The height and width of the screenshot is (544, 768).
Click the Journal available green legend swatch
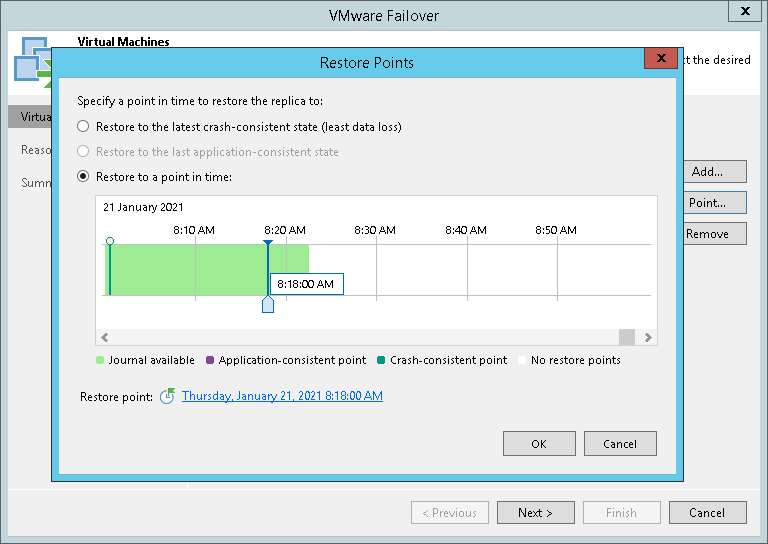coord(100,360)
